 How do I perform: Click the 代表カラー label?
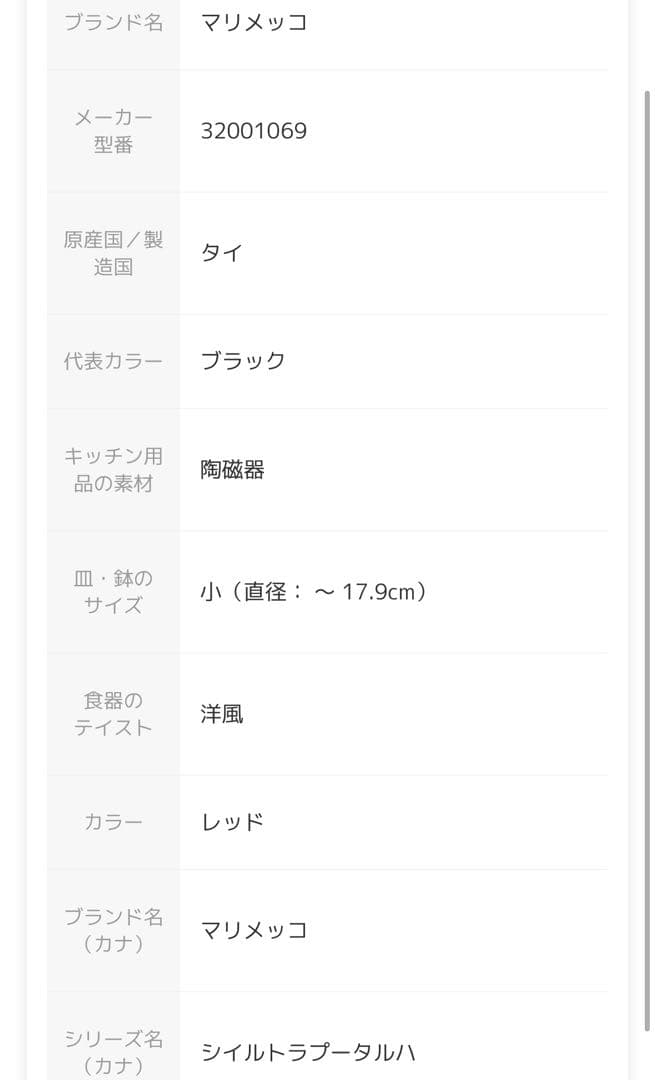click(x=113, y=361)
